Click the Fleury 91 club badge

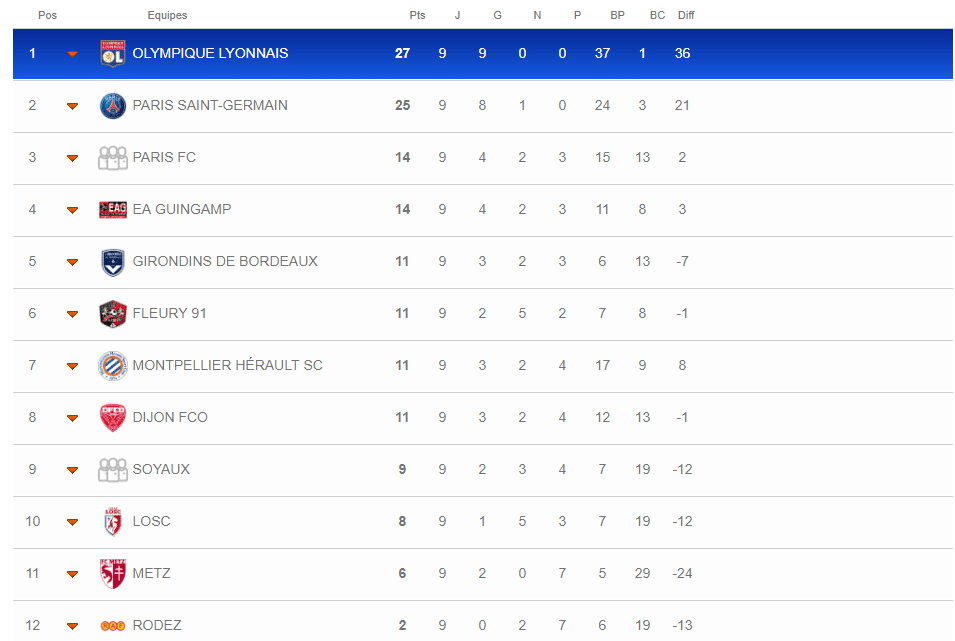tap(113, 314)
